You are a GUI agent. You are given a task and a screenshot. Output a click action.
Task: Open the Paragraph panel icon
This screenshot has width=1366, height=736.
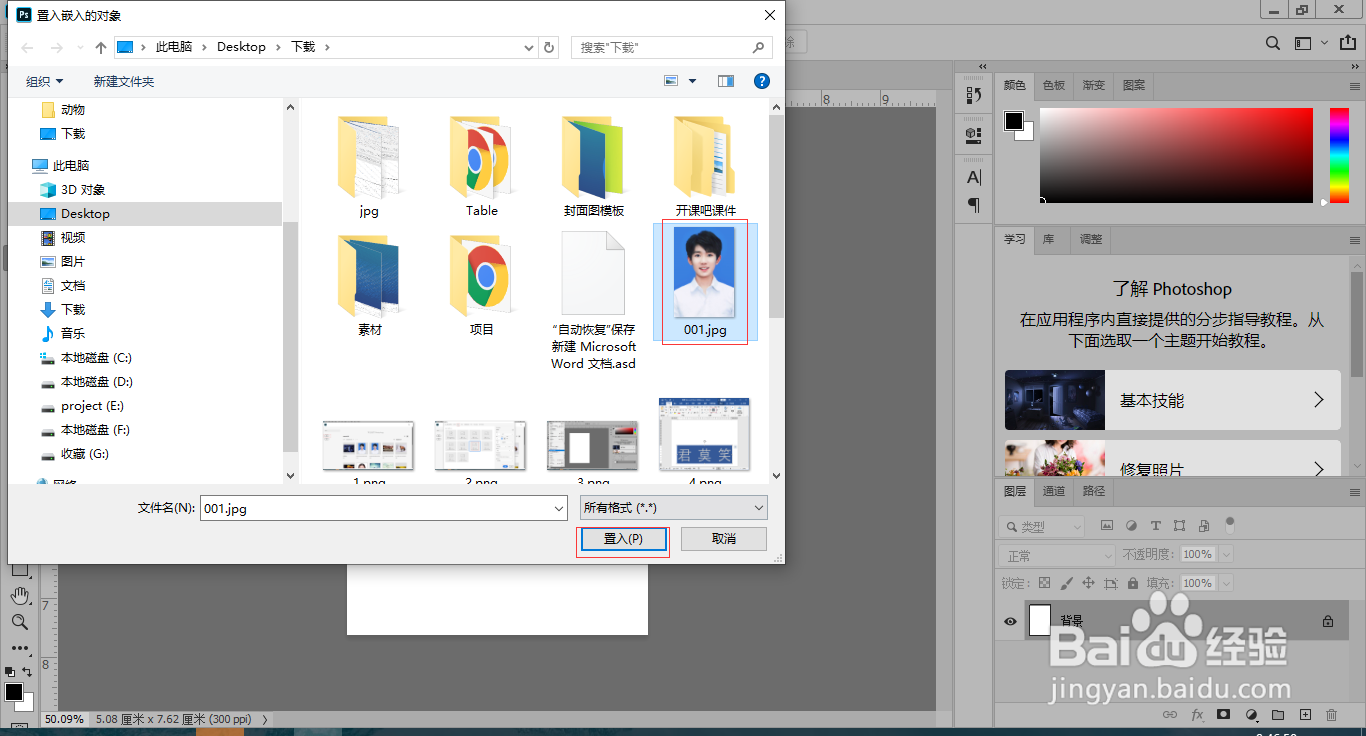tap(974, 205)
